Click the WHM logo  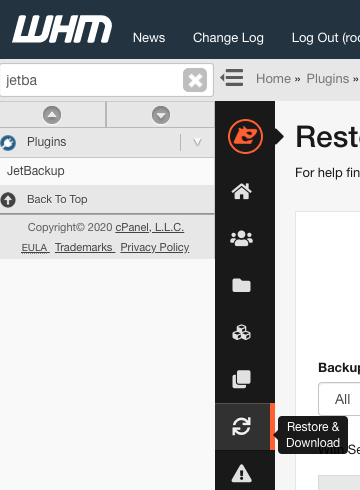[62, 29]
